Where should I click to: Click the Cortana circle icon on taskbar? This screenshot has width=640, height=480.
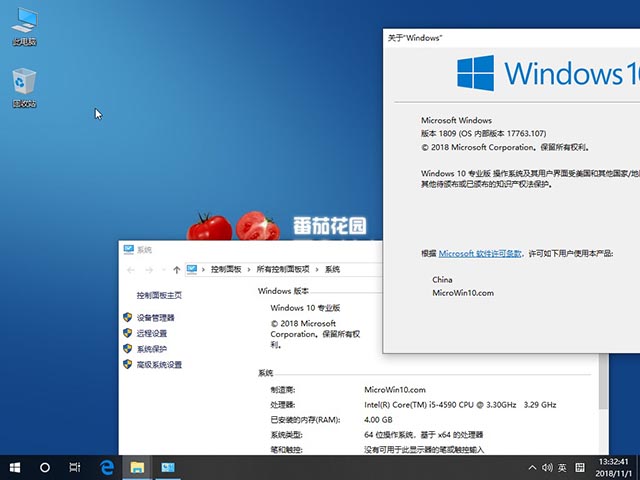tap(45, 468)
